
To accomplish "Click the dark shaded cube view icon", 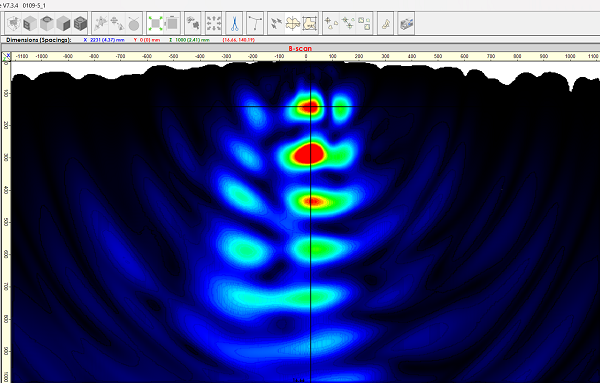I will pos(80,24).
